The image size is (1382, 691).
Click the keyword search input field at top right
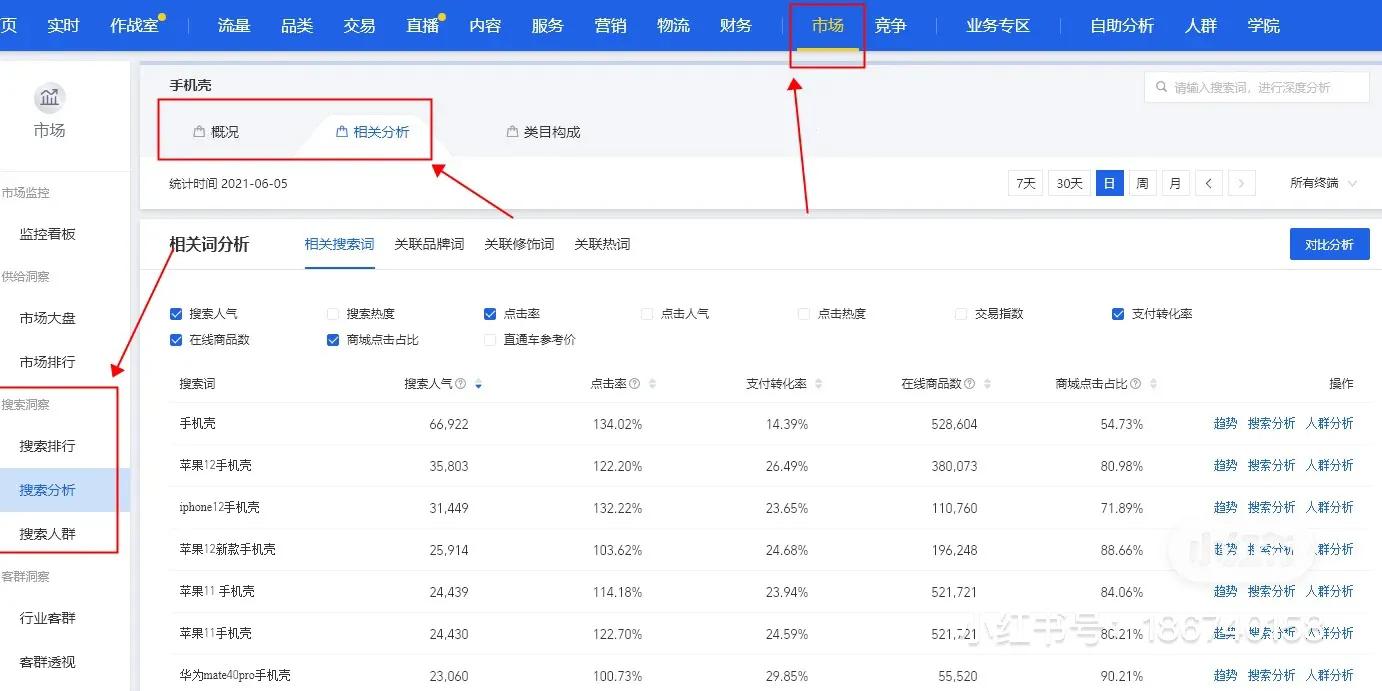1260,87
